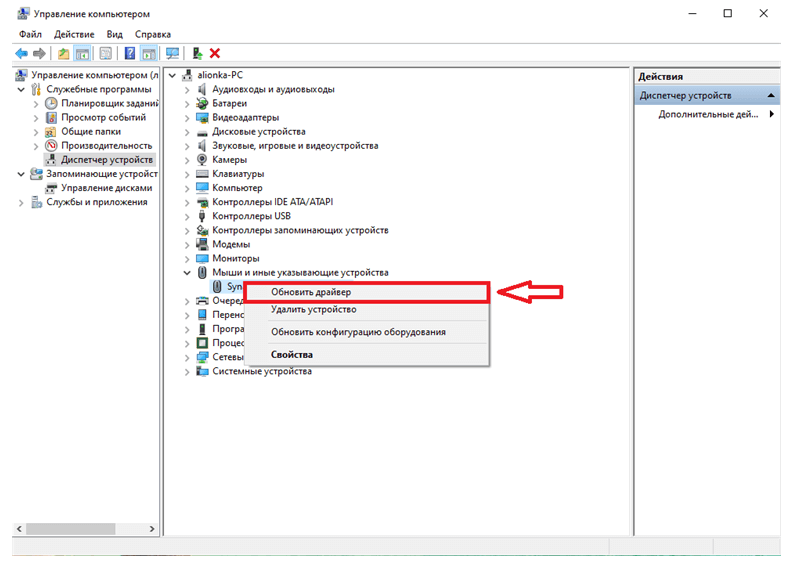Expand the Планировщик заданий node chevron

coord(36,104)
